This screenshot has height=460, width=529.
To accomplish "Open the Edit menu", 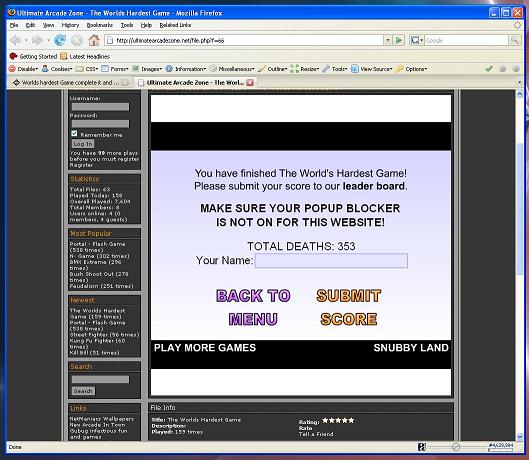I will (x=30, y=25).
